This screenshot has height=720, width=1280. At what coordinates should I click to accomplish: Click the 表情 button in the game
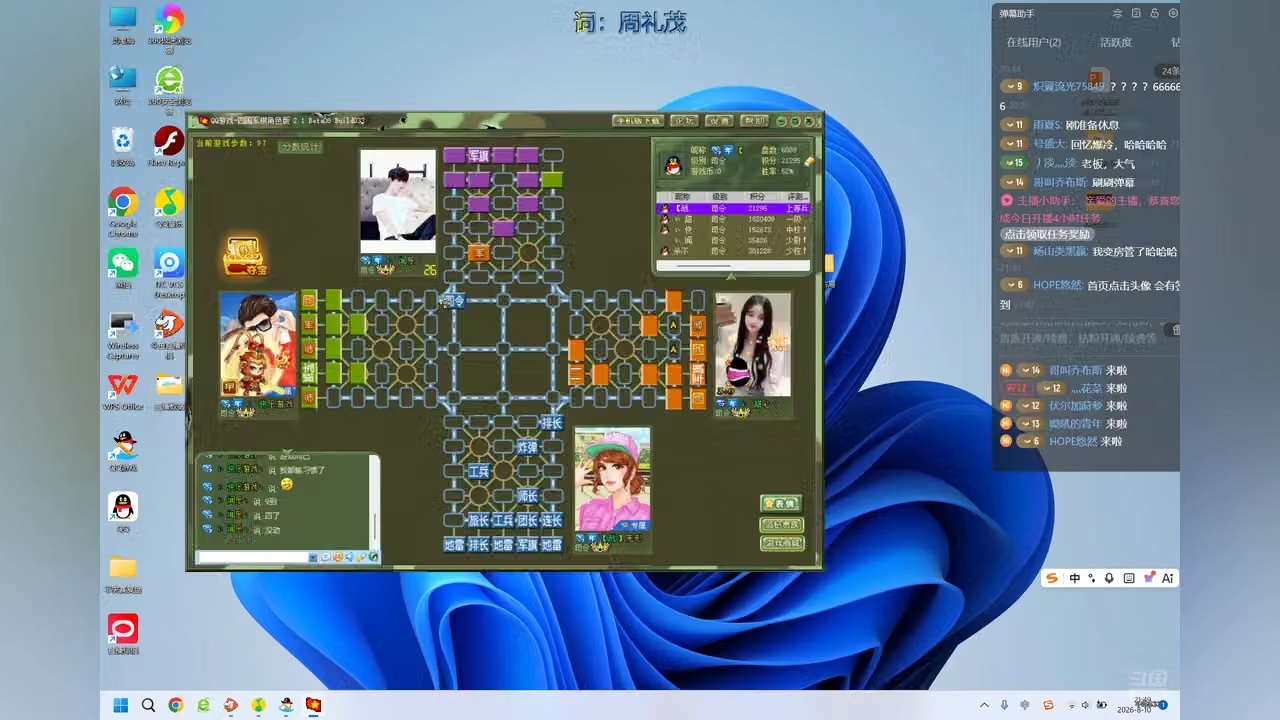(x=781, y=503)
